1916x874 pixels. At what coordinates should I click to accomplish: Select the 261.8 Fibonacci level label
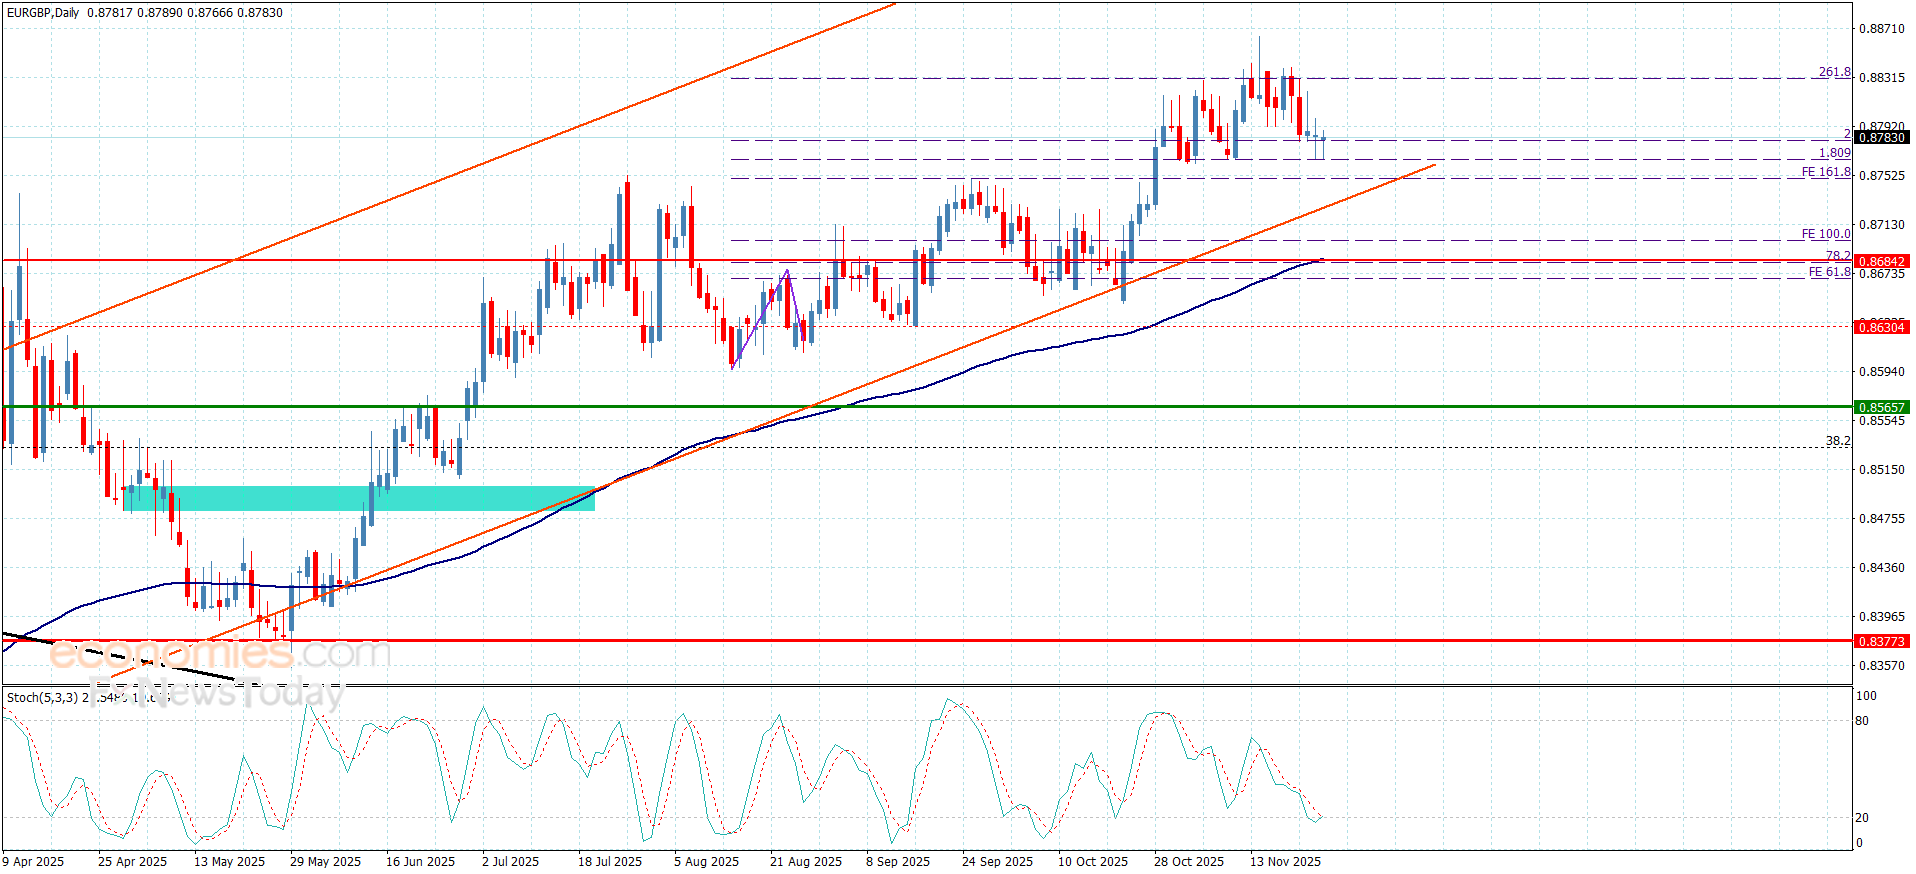(x=1834, y=72)
